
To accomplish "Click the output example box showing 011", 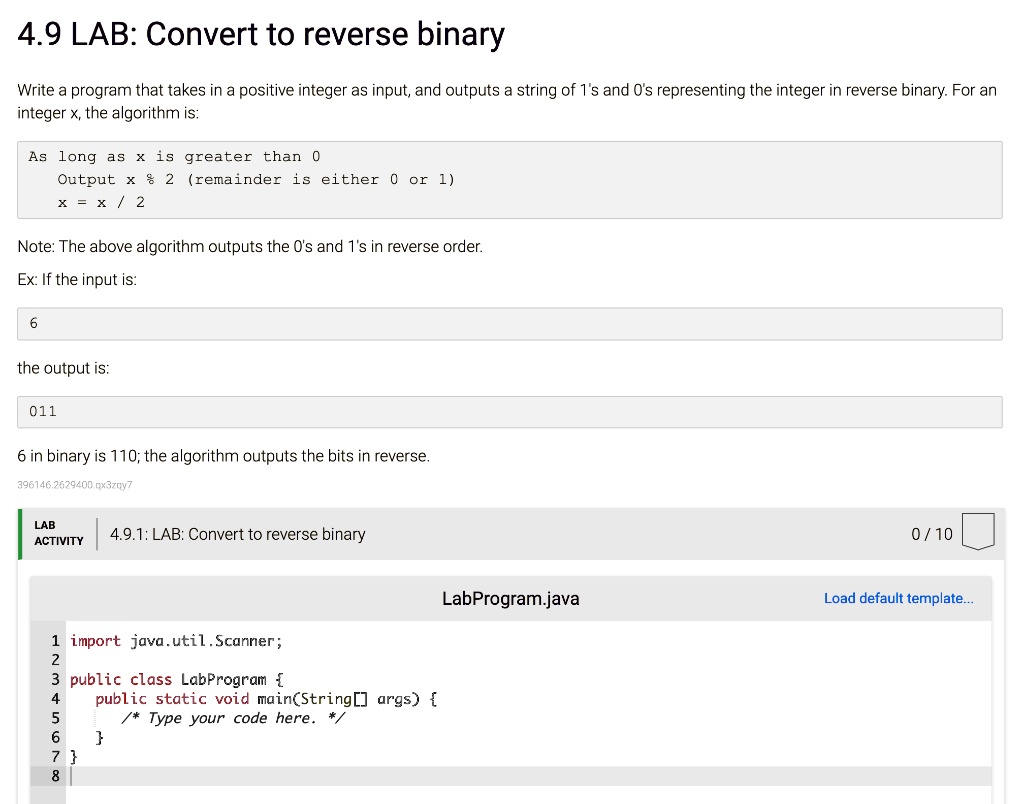I will (x=510, y=411).
